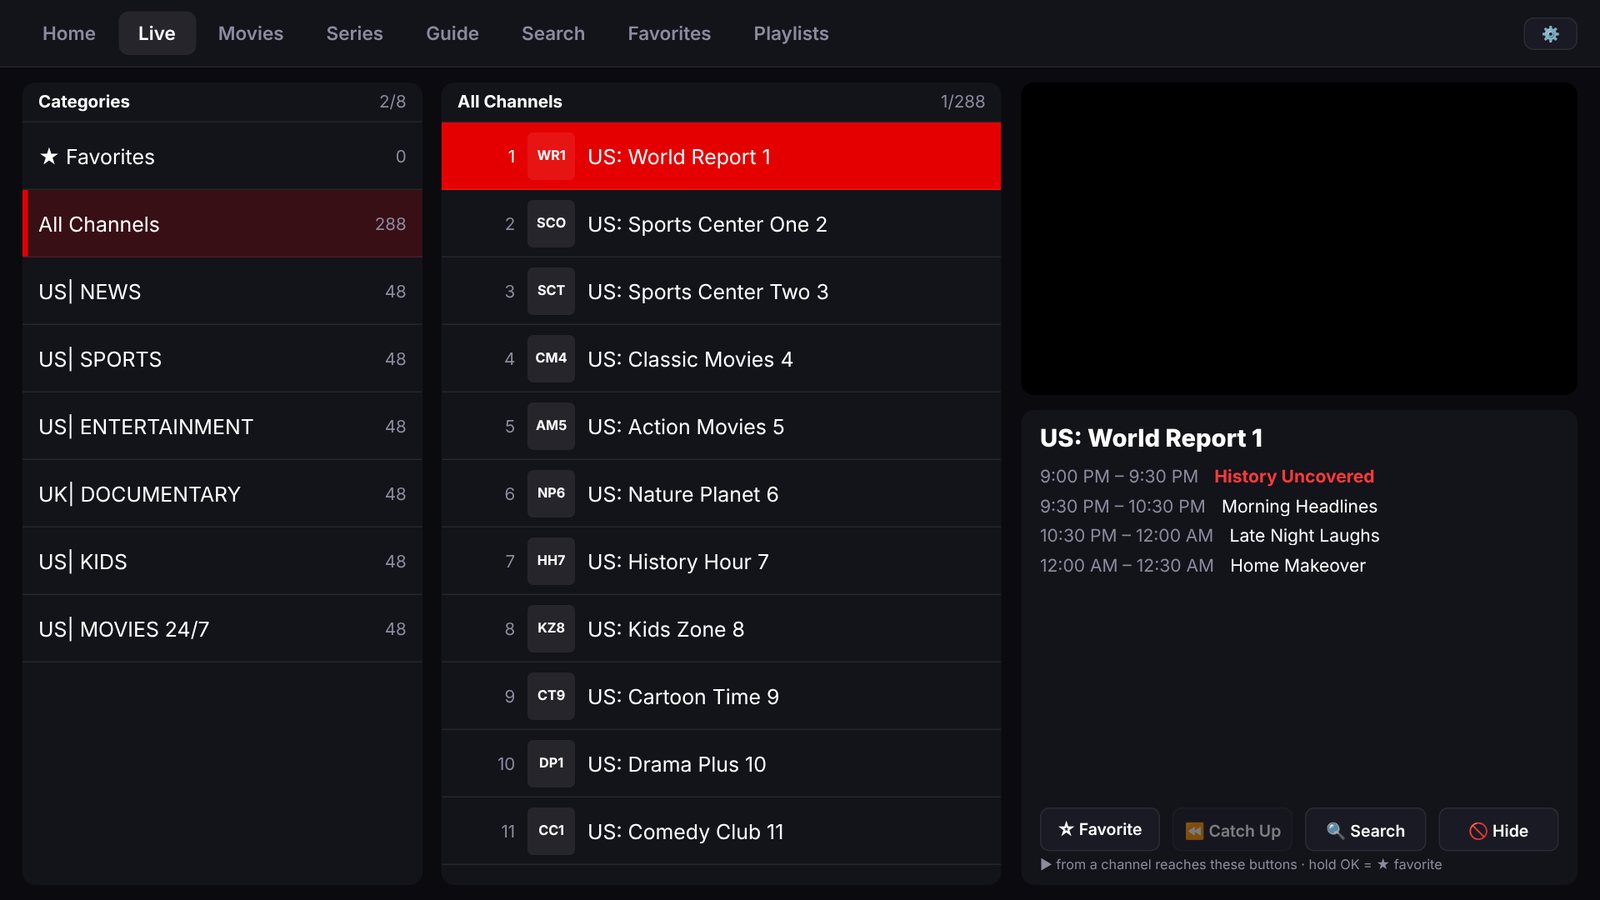Screen dimensions: 1600x900
Task: Open settings via the gear icon
Action: (x=1550, y=34)
